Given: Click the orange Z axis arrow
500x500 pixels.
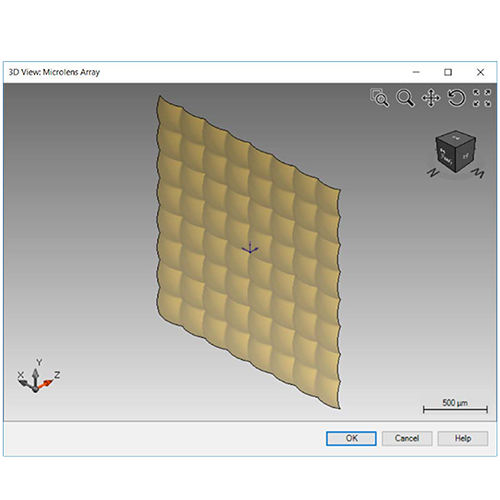Looking at the screenshot, I should [45, 384].
